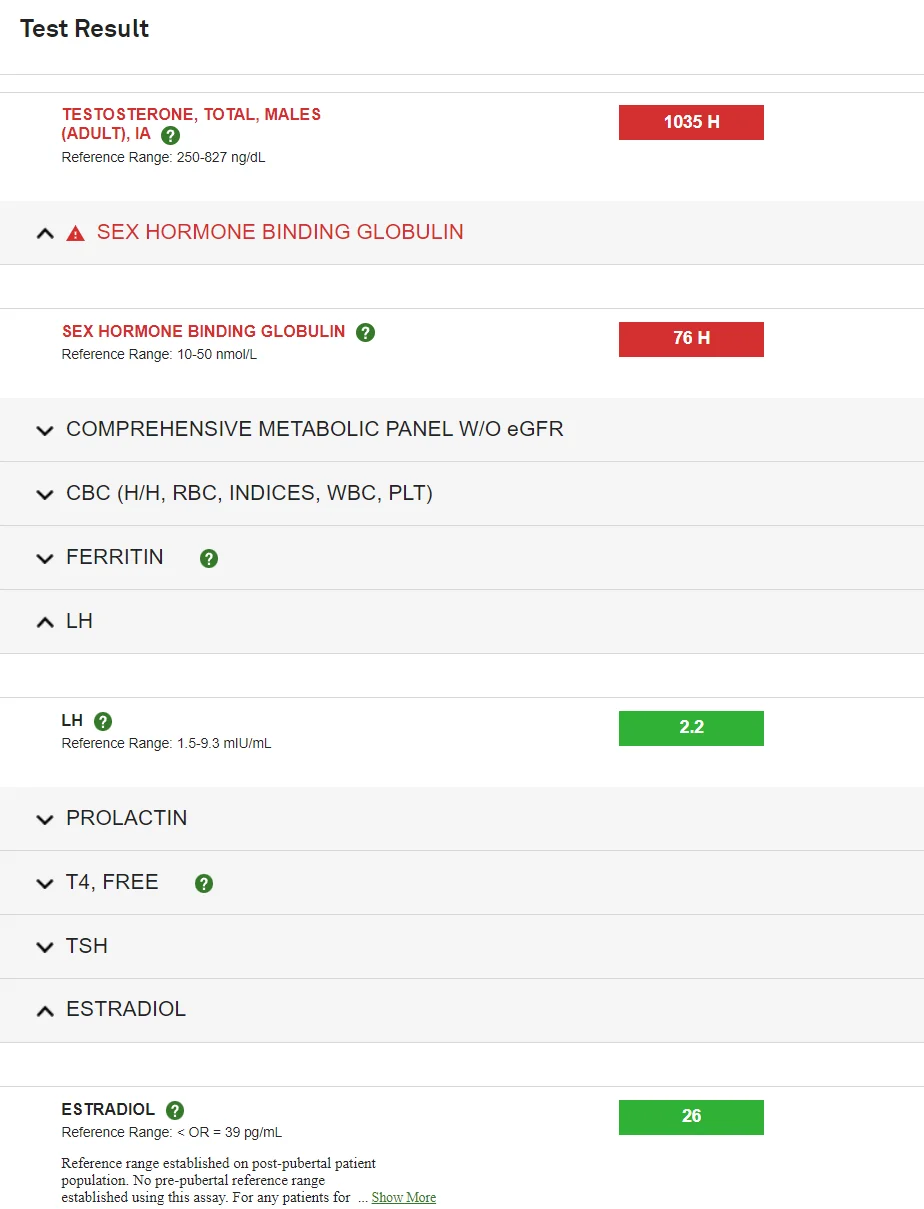The image size is (924, 1209).
Task: Collapse the Estradiol section chevron
Action: coord(45,1011)
